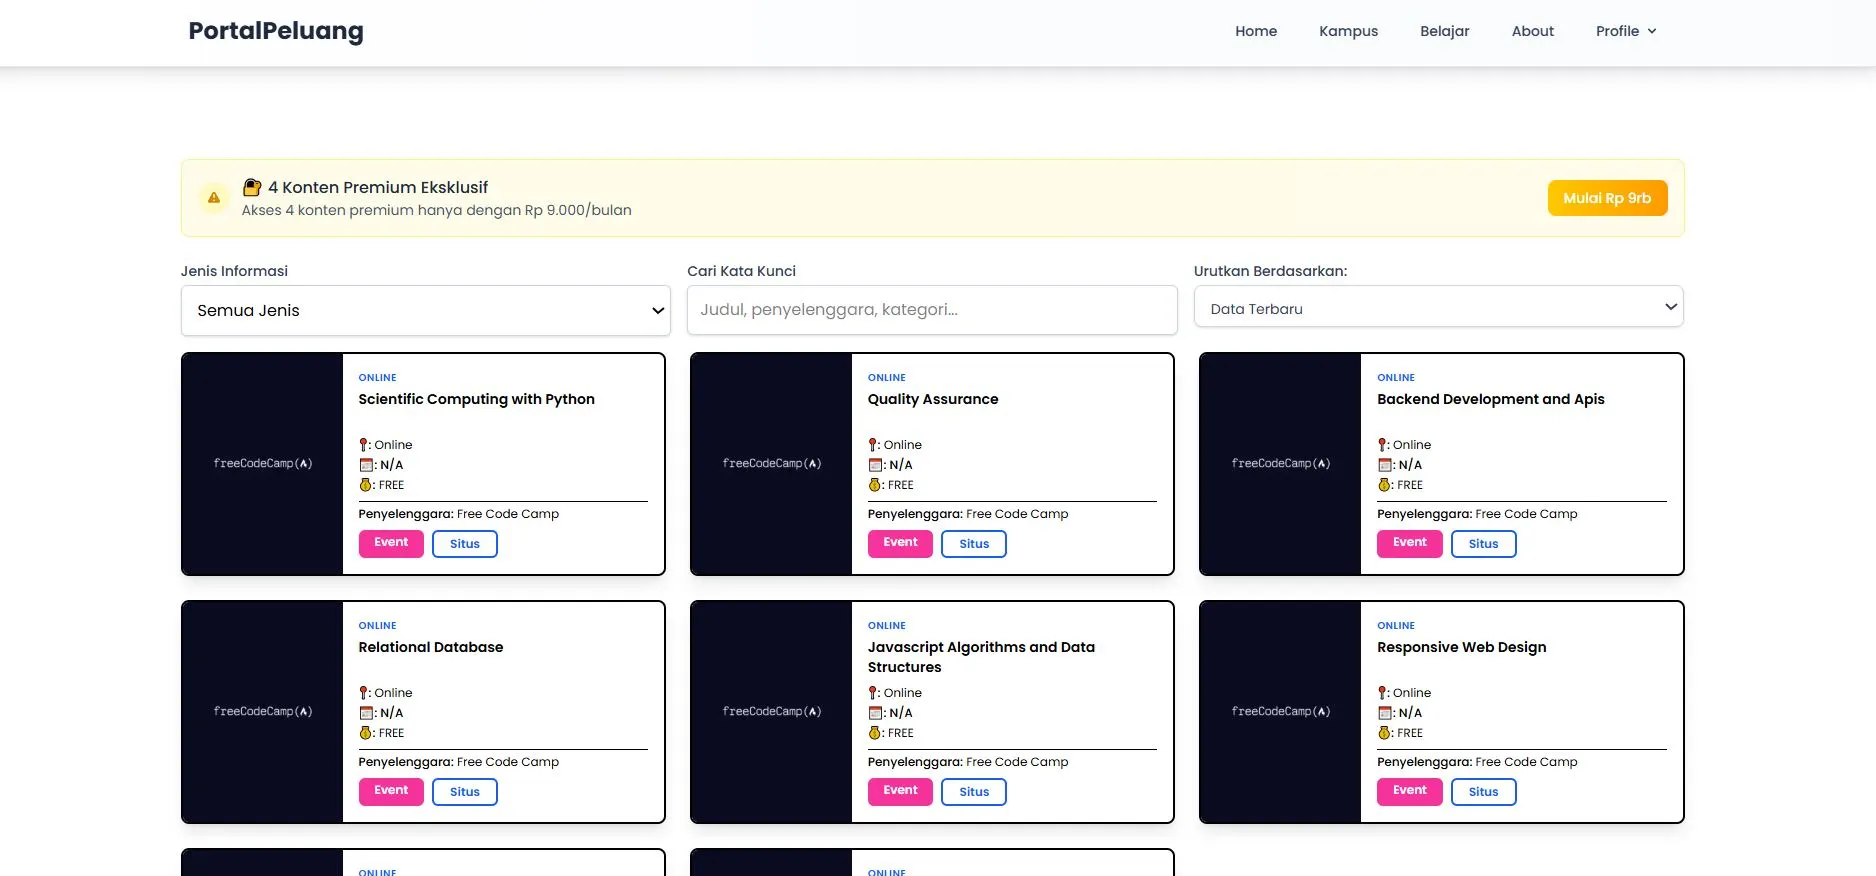
Task: Click Event button on Scientific Computing card
Action: [391, 543]
